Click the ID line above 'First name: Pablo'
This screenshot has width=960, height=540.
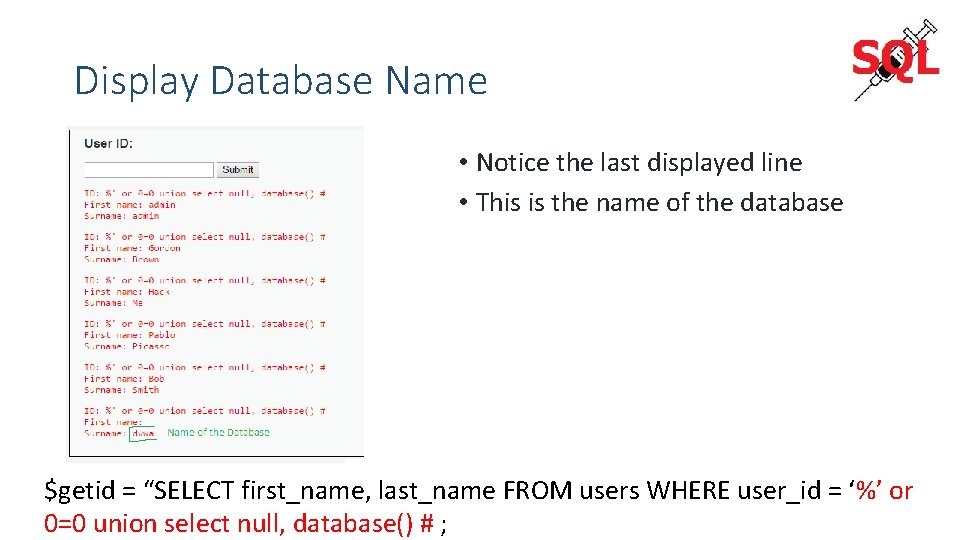pyautogui.click(x=204, y=324)
